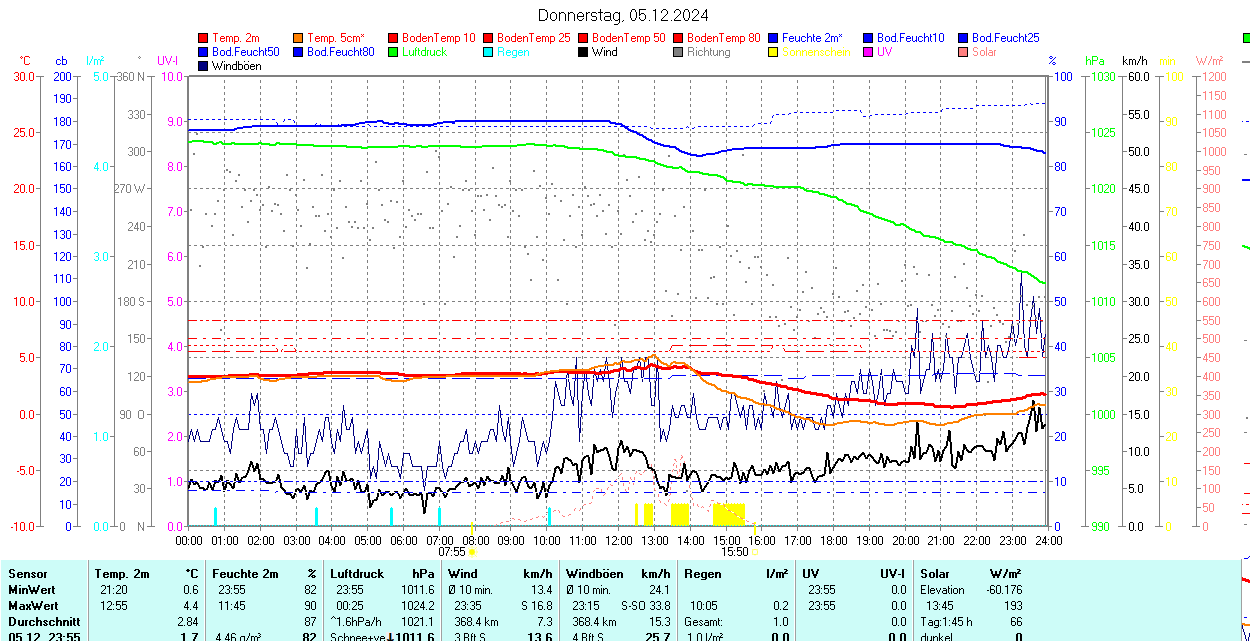The image size is (1250, 641).
Task: Select the green Luftdruck legend square
Action: click(x=394, y=52)
